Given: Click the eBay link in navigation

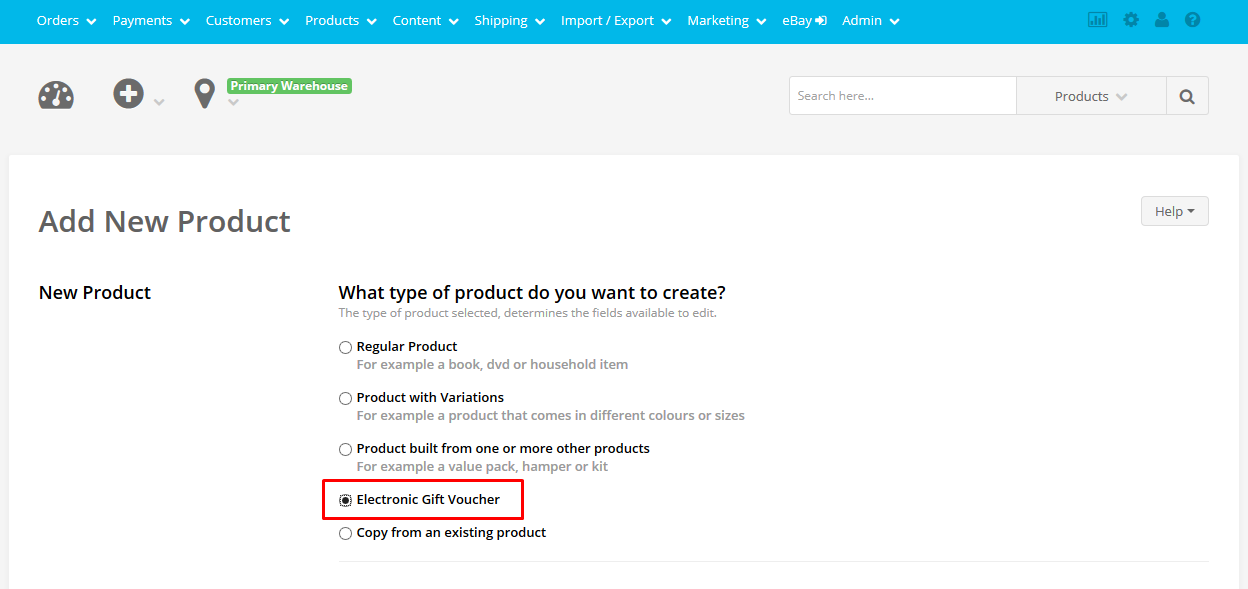Looking at the screenshot, I should point(804,20).
